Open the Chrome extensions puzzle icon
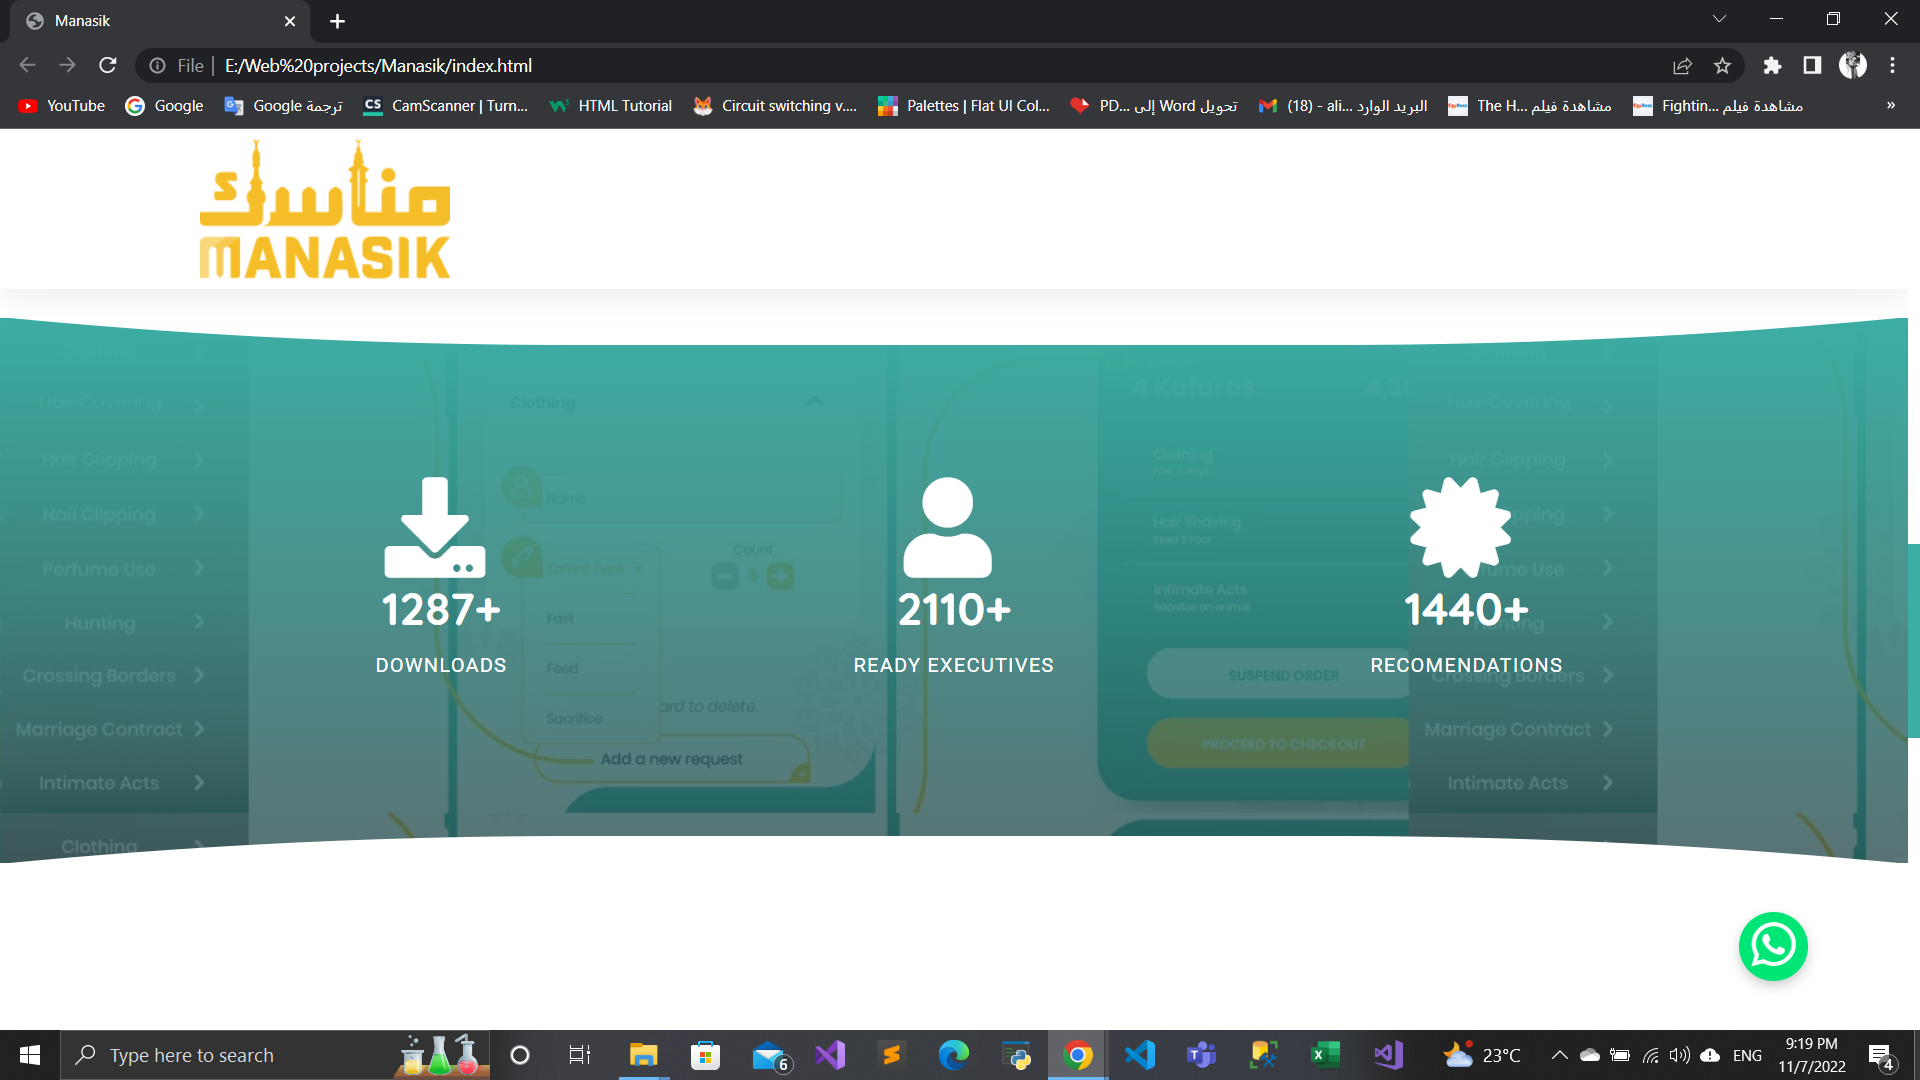Screen dimensions: 1920x1080 (x=1772, y=65)
